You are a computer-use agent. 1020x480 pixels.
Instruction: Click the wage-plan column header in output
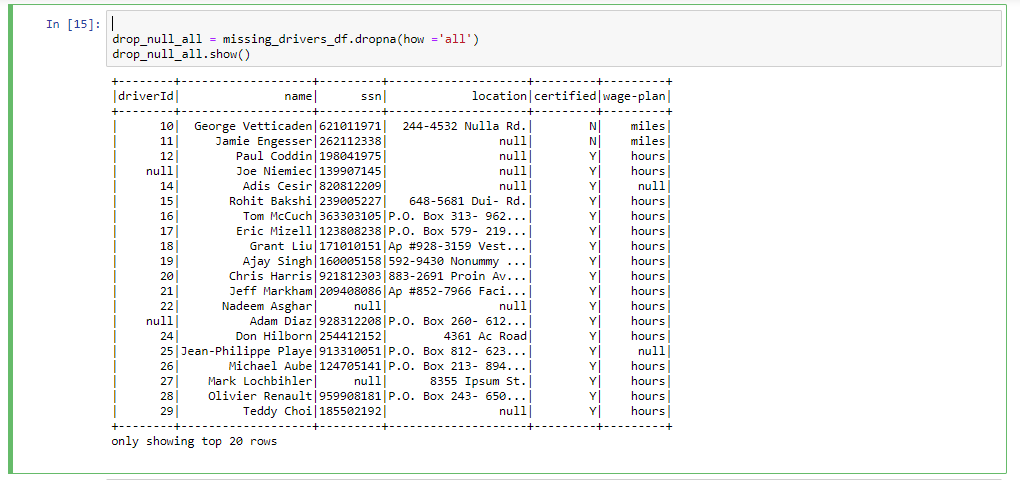pyautogui.click(x=634, y=96)
